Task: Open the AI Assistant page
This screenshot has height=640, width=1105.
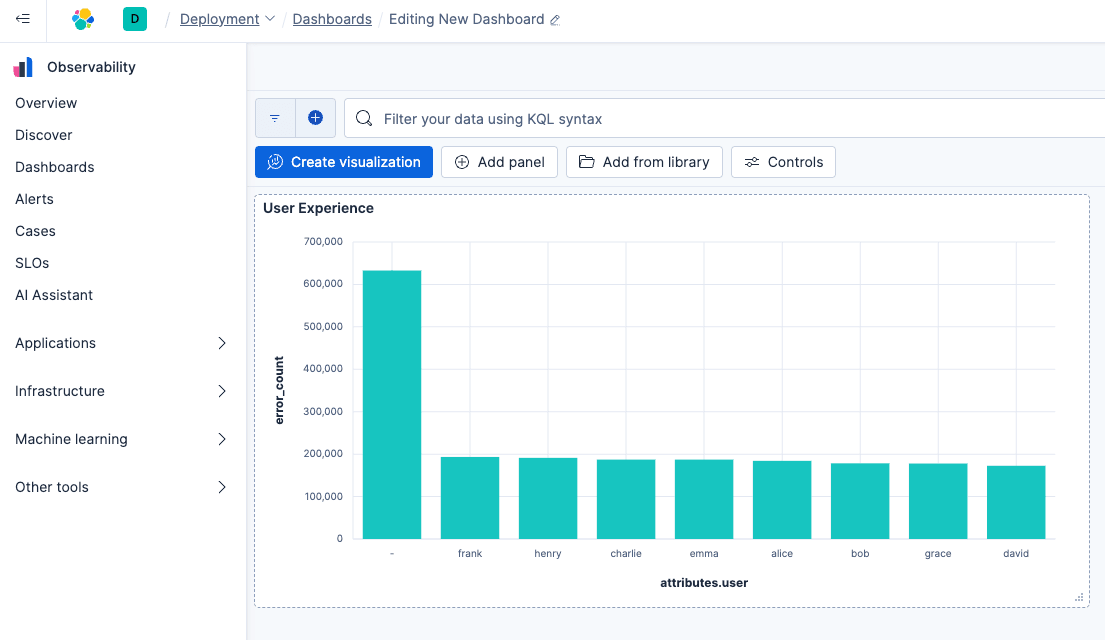Action: pos(54,295)
